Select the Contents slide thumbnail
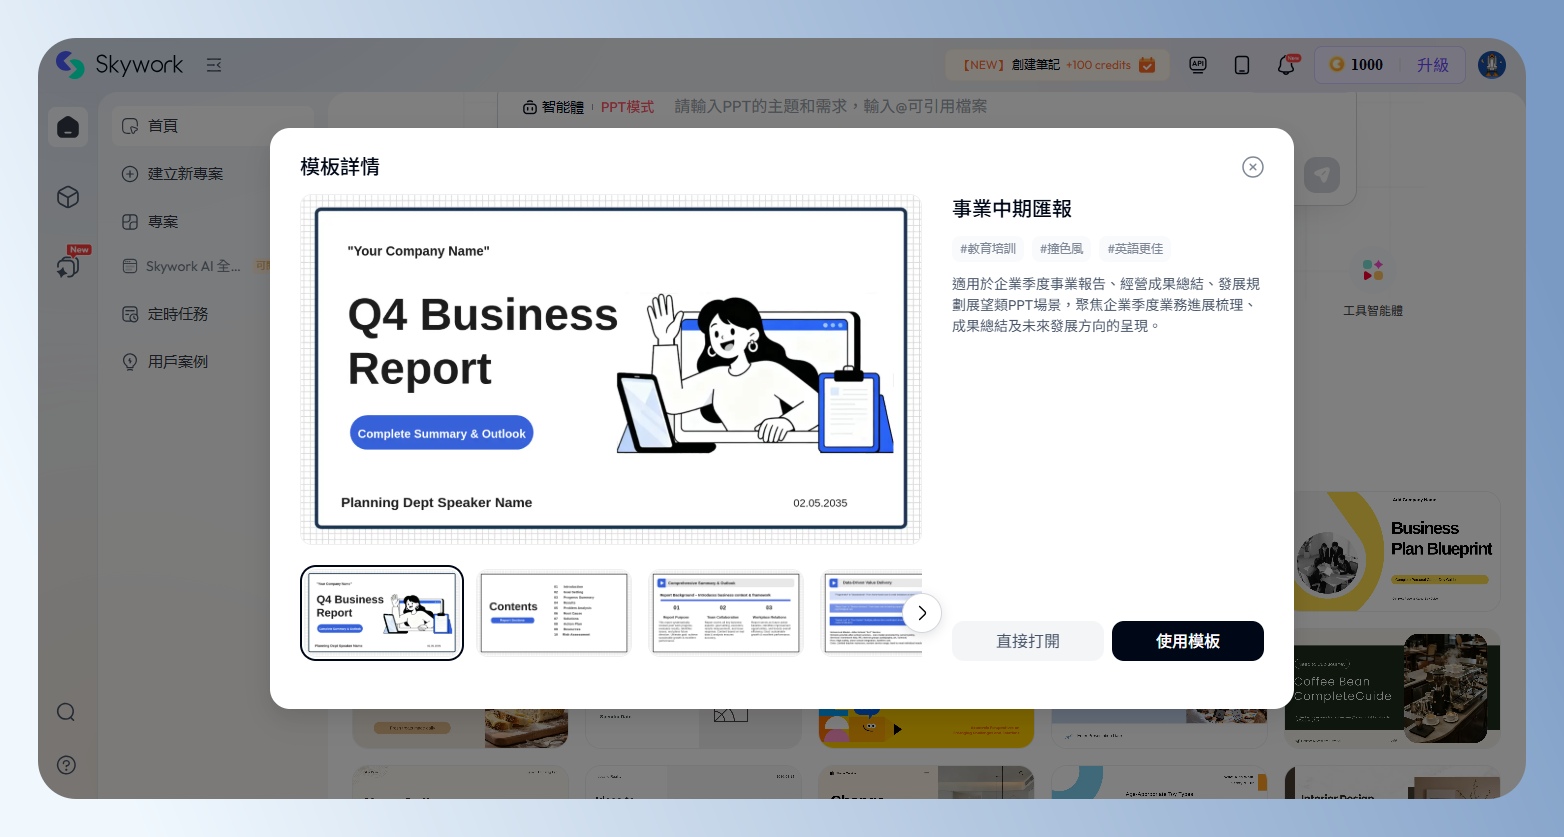The width and height of the screenshot is (1564, 837). [x=554, y=613]
